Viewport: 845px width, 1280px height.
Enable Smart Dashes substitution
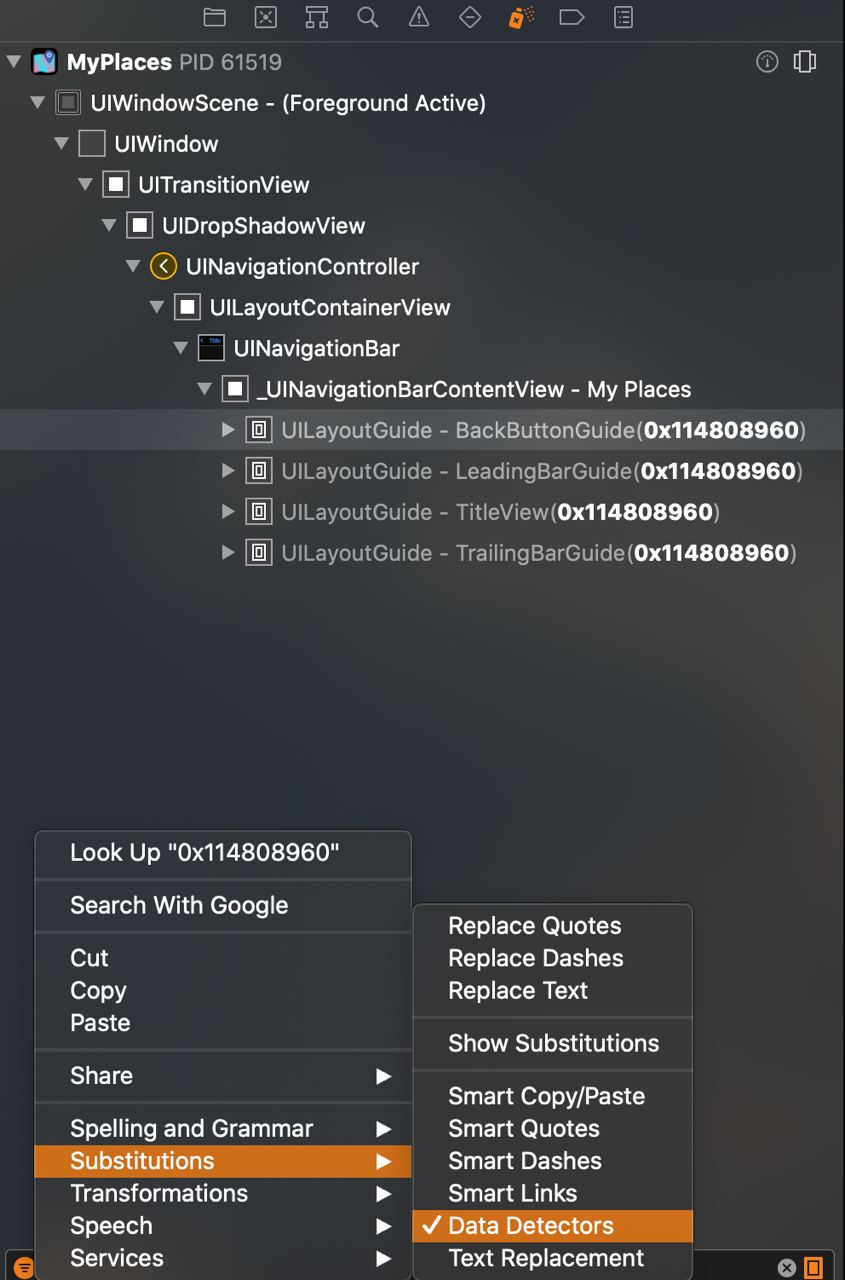click(525, 1161)
